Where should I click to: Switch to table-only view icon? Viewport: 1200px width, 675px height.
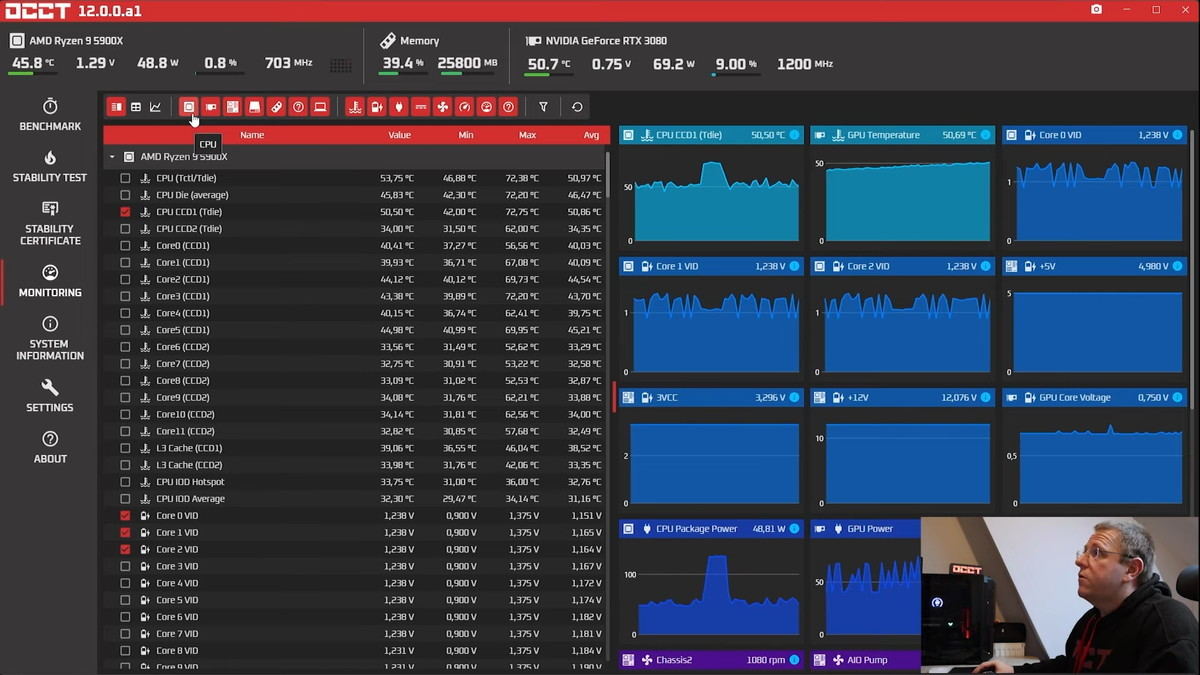(x=136, y=106)
